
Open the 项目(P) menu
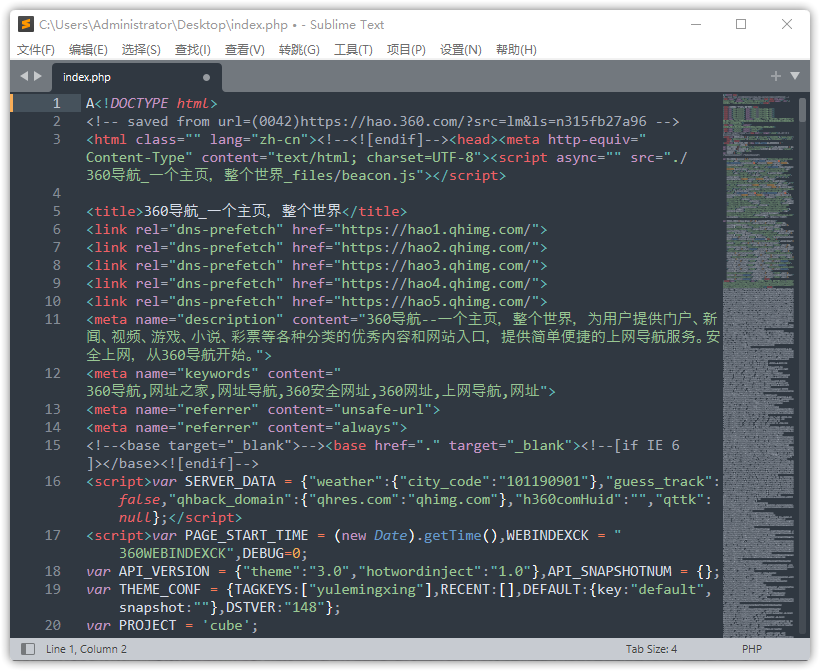[406, 50]
